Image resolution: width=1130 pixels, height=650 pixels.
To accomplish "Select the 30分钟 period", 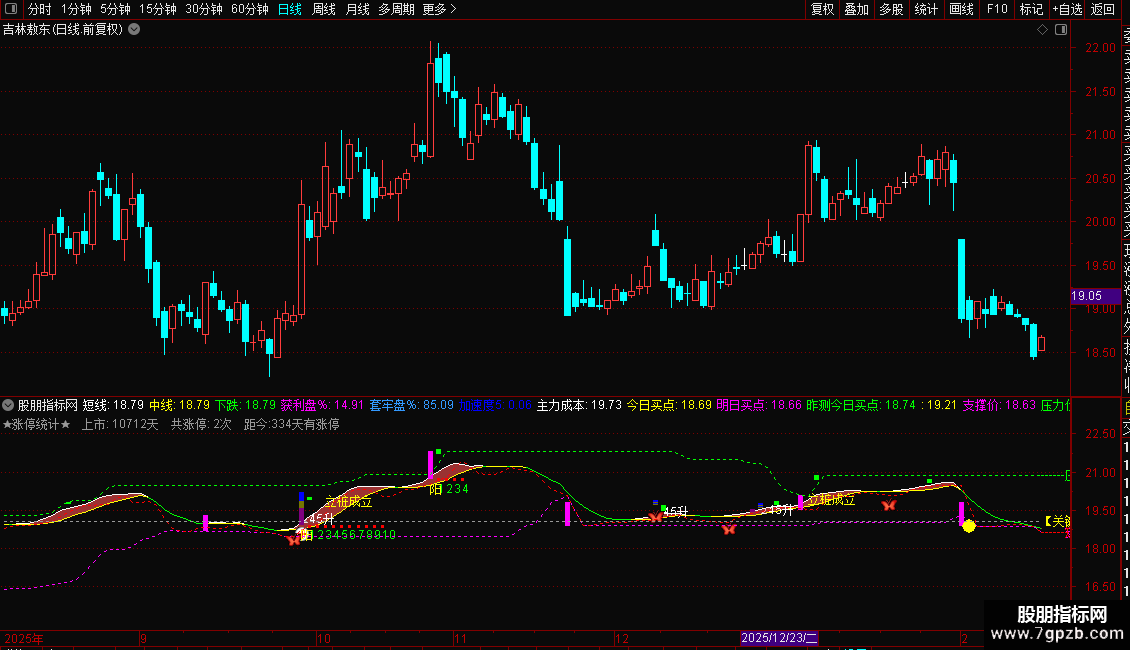I will 204,9.
